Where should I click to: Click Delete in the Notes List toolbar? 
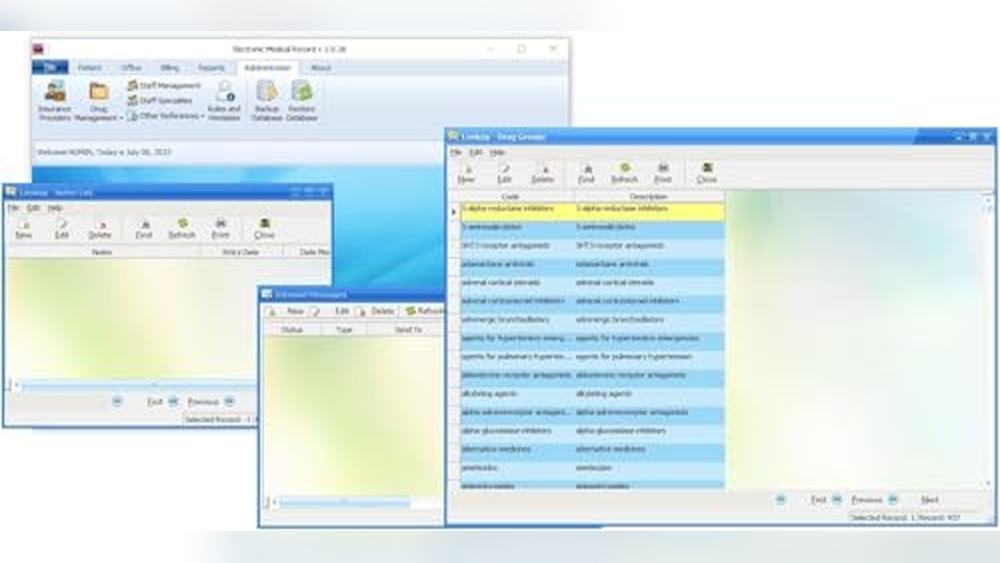click(x=100, y=228)
